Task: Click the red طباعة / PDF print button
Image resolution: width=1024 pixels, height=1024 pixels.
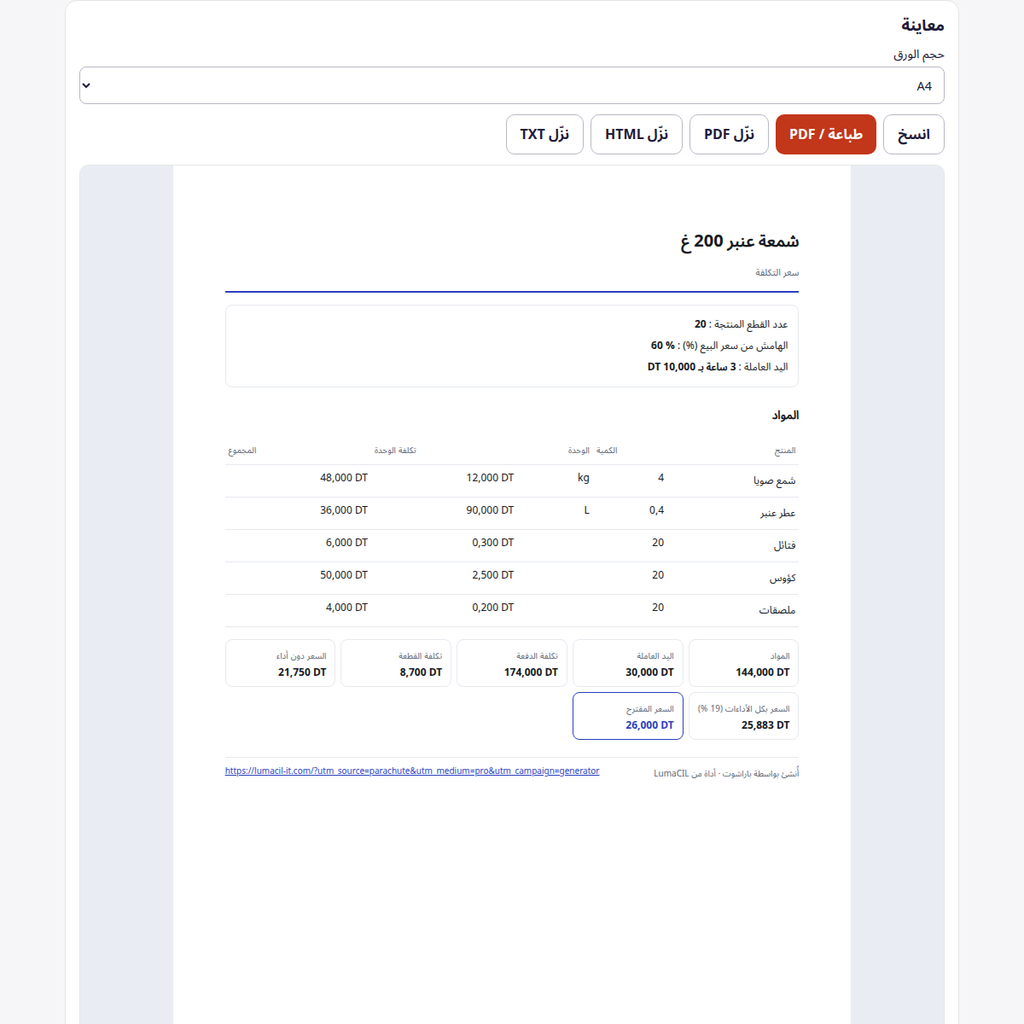Action: tap(825, 135)
